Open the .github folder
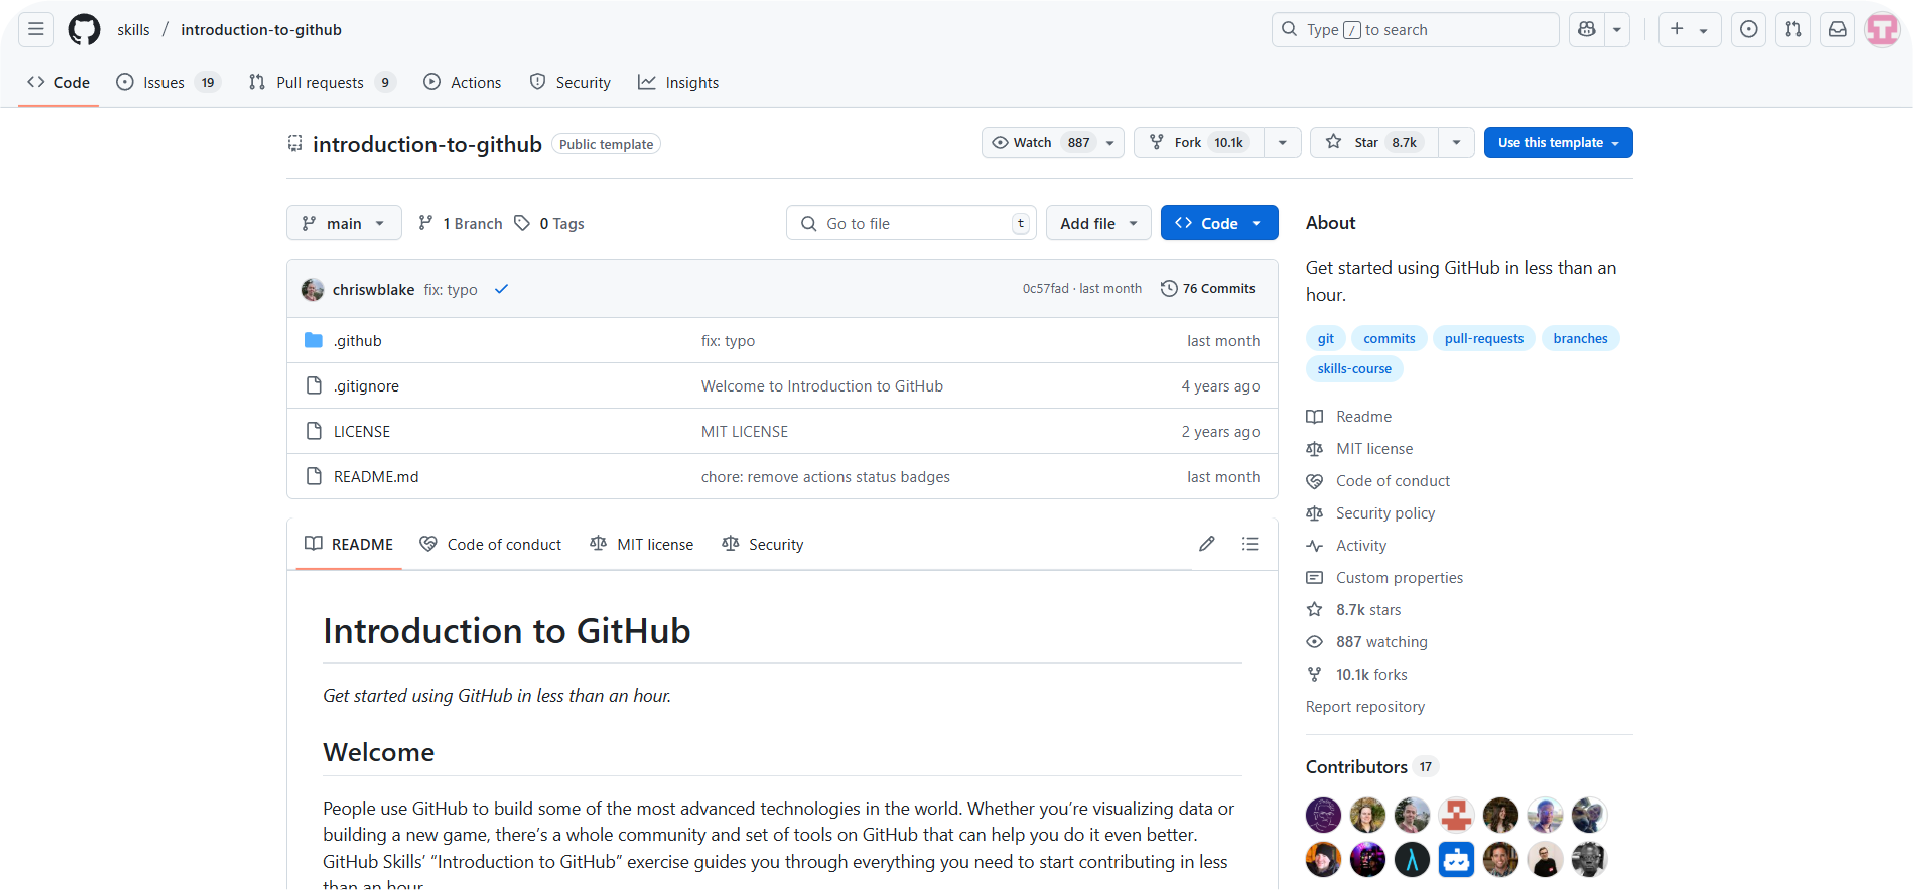Screen dimensions: 1913x890 (x=358, y=341)
